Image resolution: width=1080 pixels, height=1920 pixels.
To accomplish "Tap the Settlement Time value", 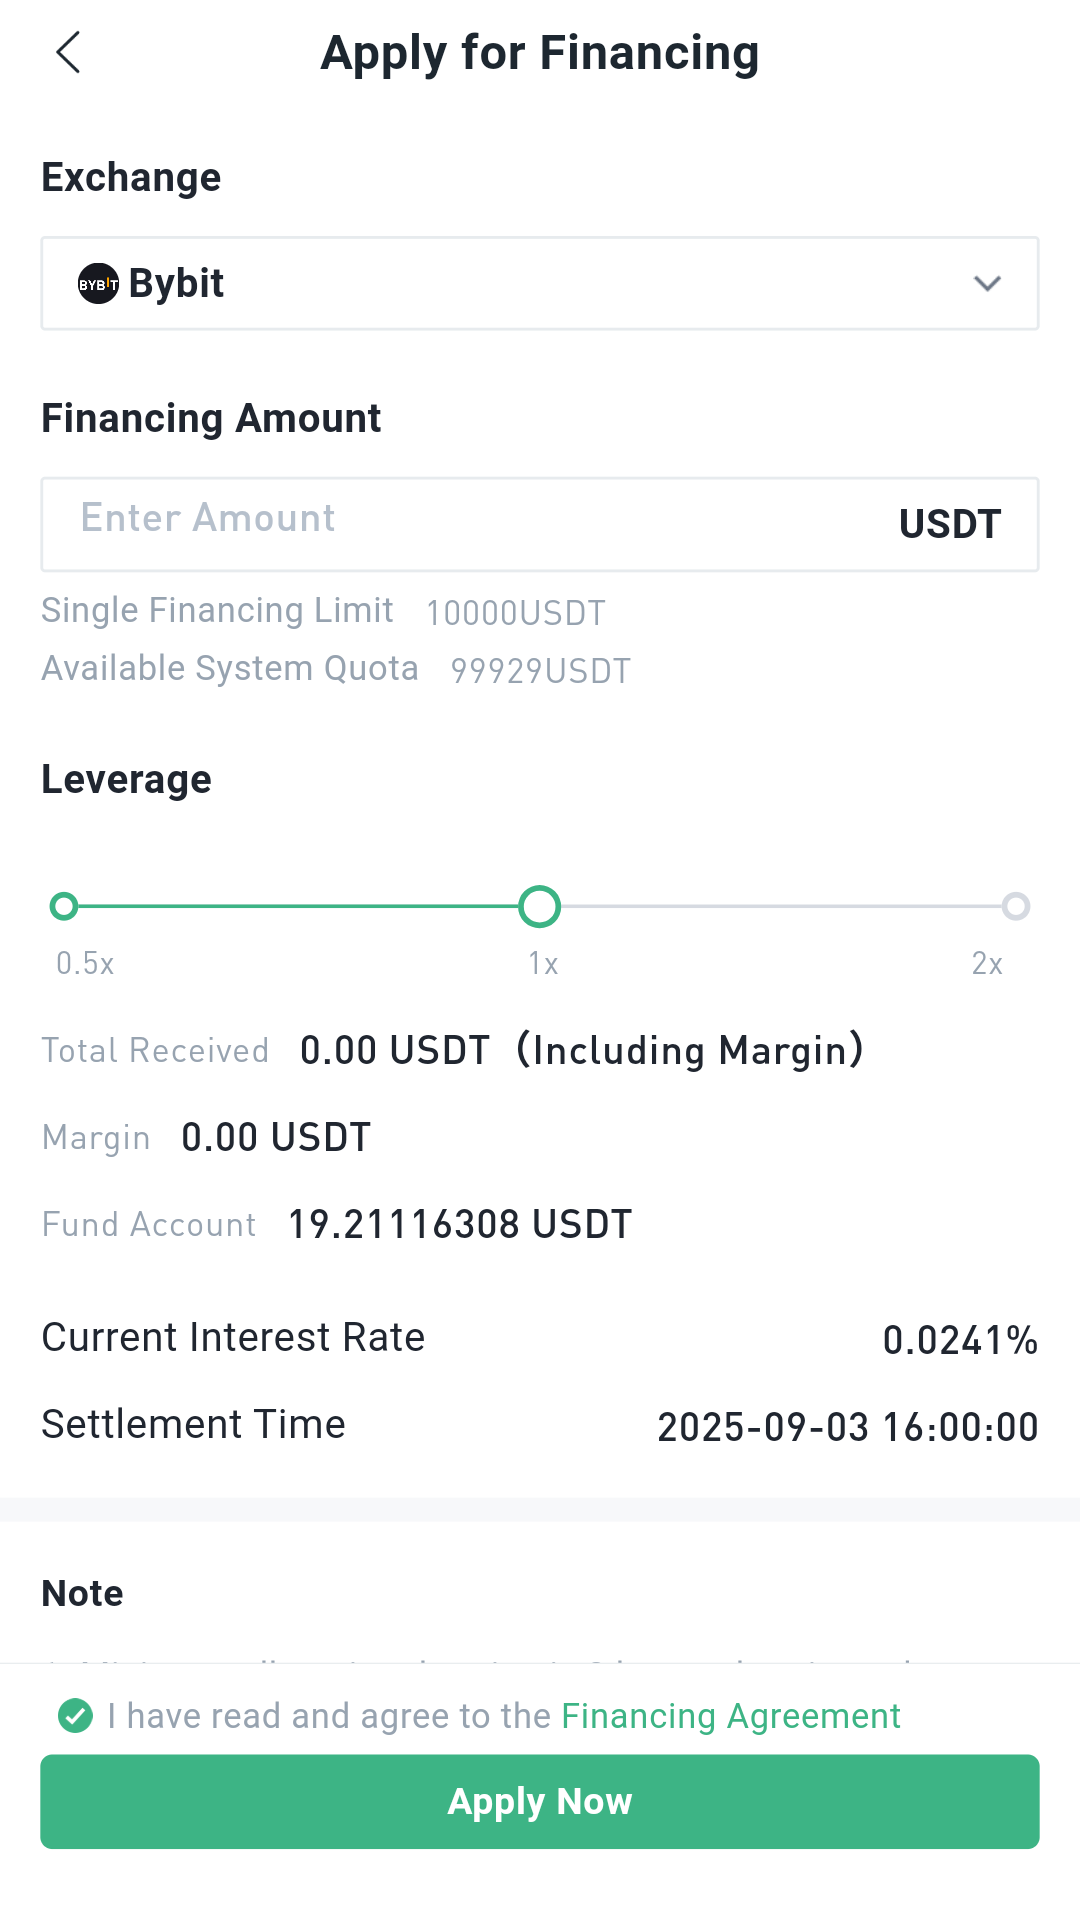I will 848,1427.
